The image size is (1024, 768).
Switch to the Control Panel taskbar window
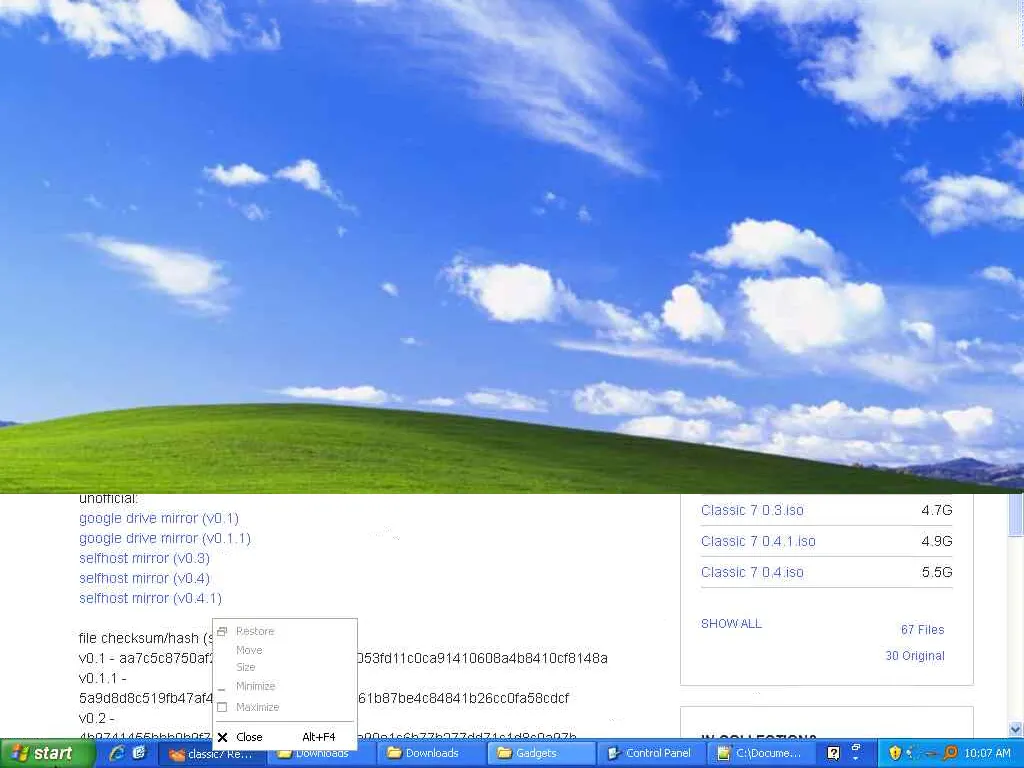[651, 753]
